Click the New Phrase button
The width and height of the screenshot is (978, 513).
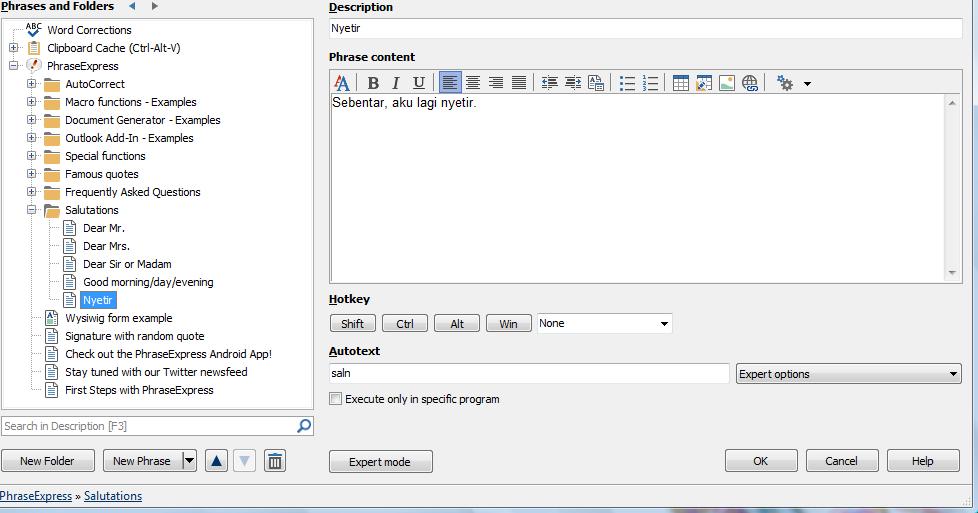click(142, 461)
